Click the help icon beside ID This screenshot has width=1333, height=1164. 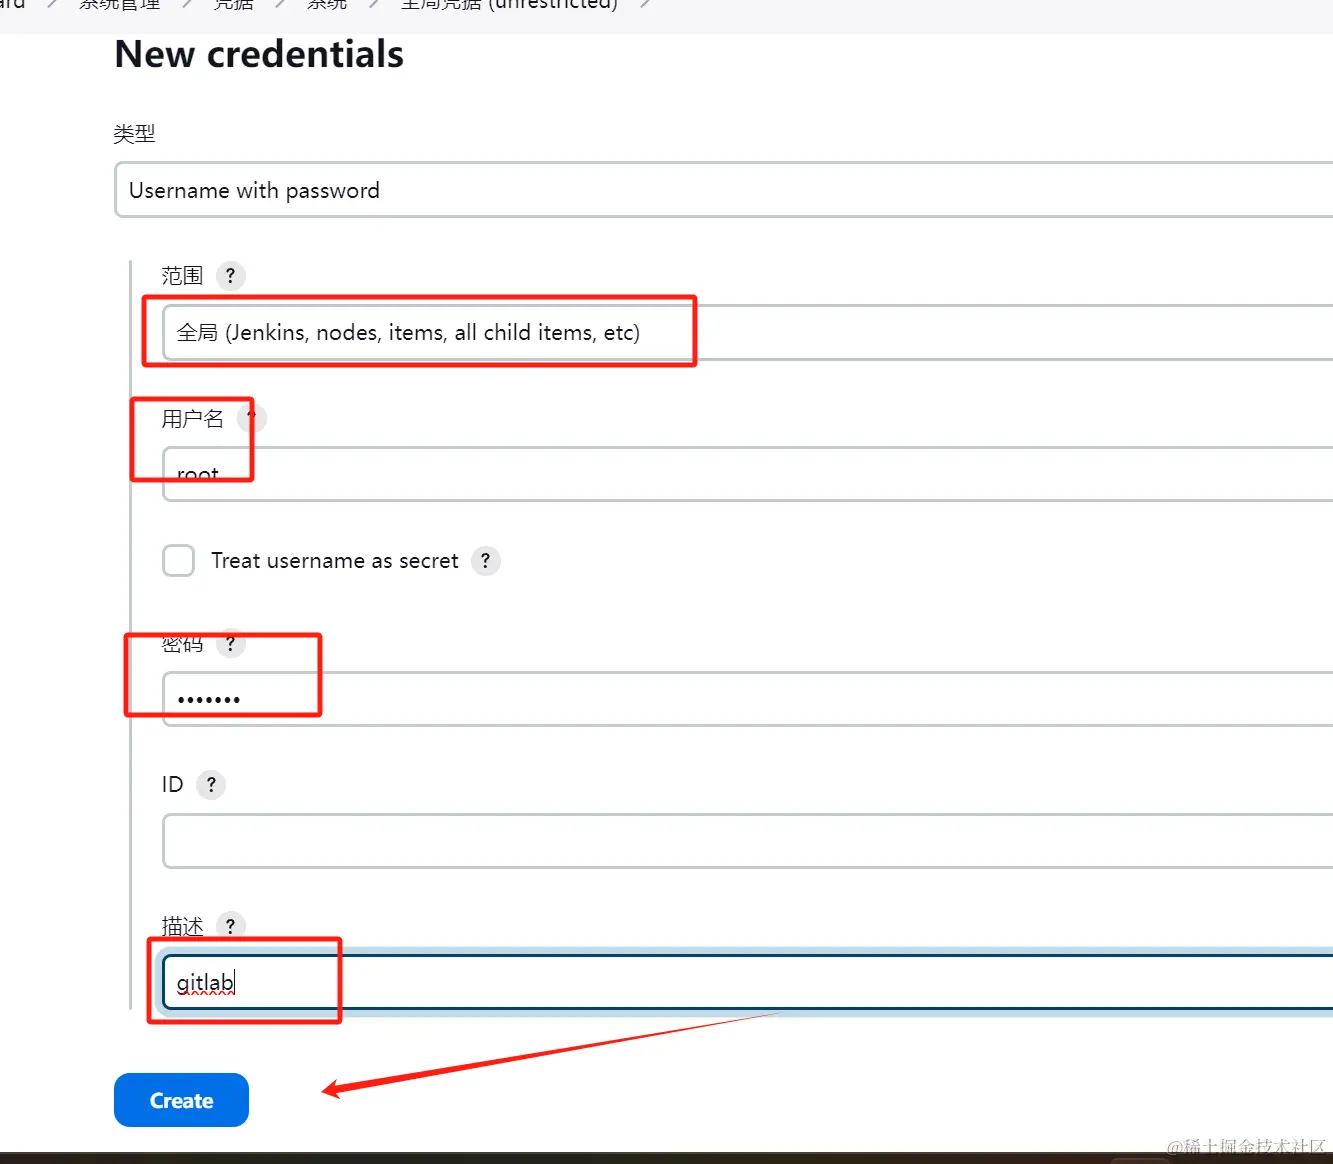[x=211, y=785]
